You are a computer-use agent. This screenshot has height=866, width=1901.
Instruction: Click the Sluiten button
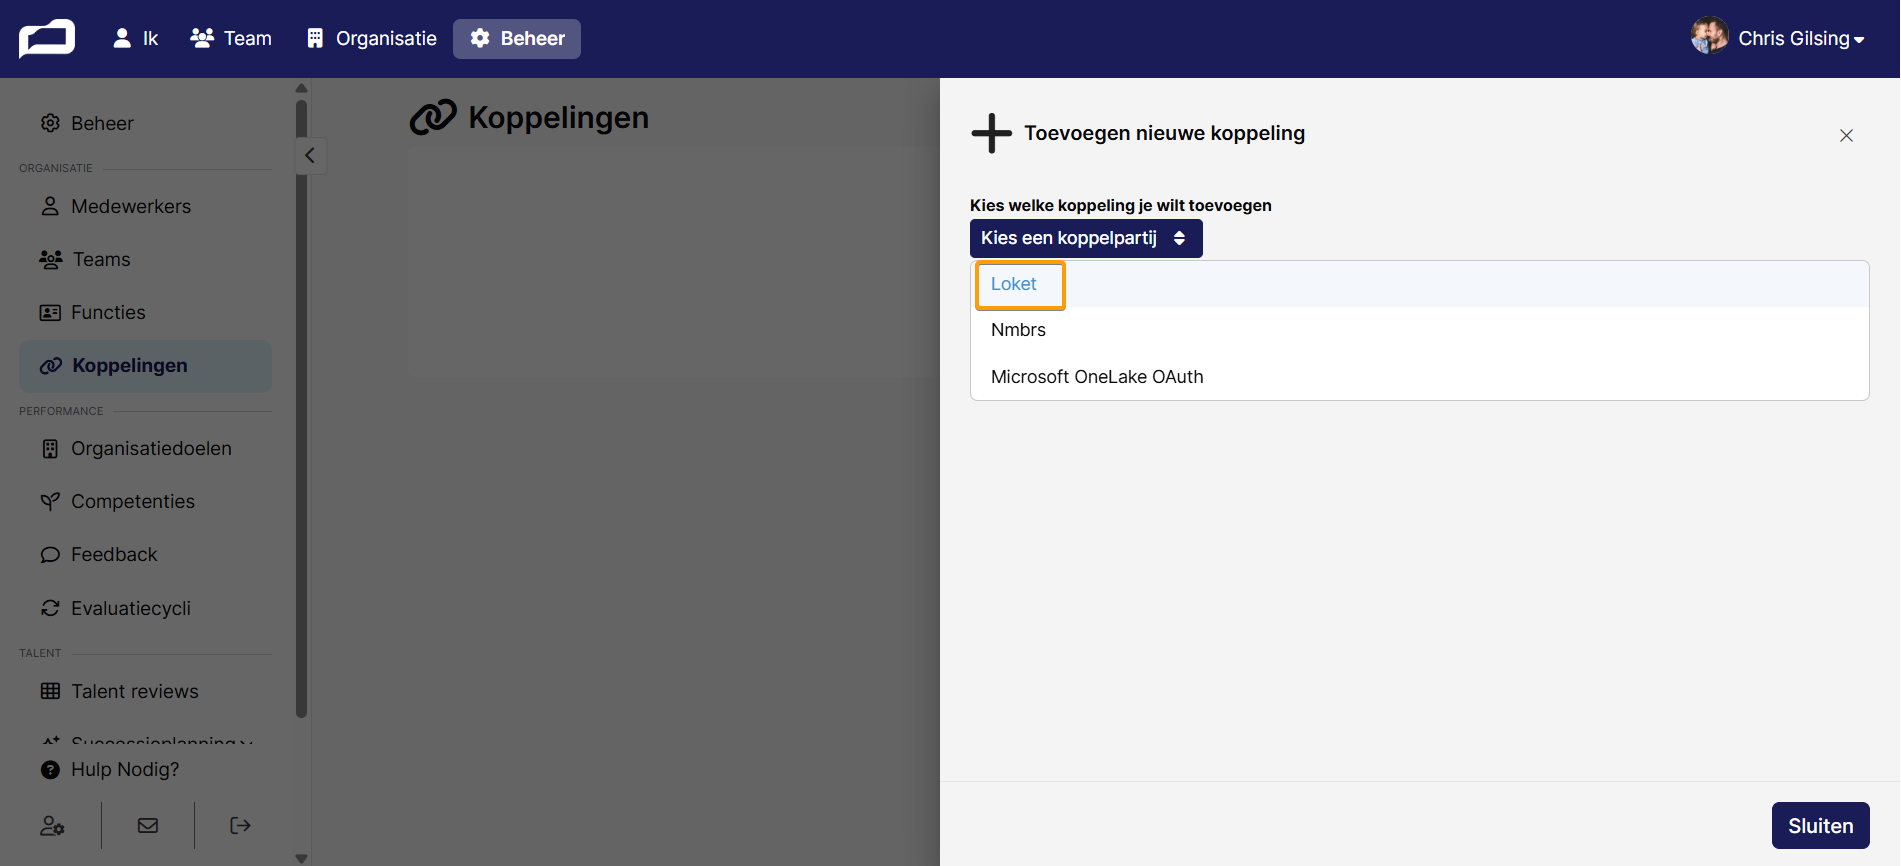(x=1820, y=826)
